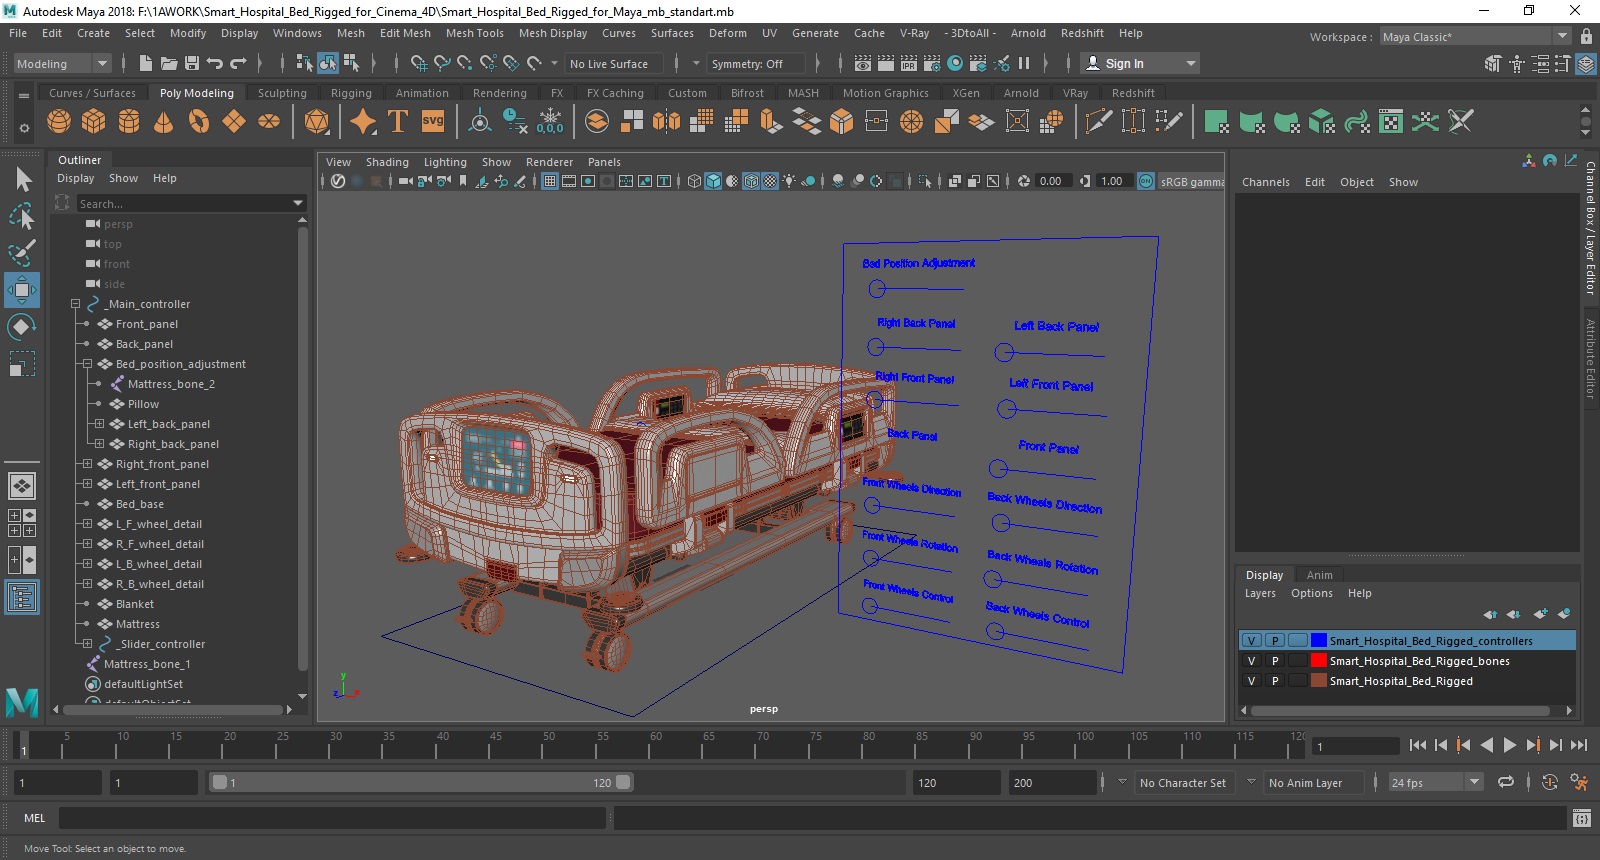The width and height of the screenshot is (1600, 860).
Task: Activate the Move tool in toolbox
Action: pos(22,290)
